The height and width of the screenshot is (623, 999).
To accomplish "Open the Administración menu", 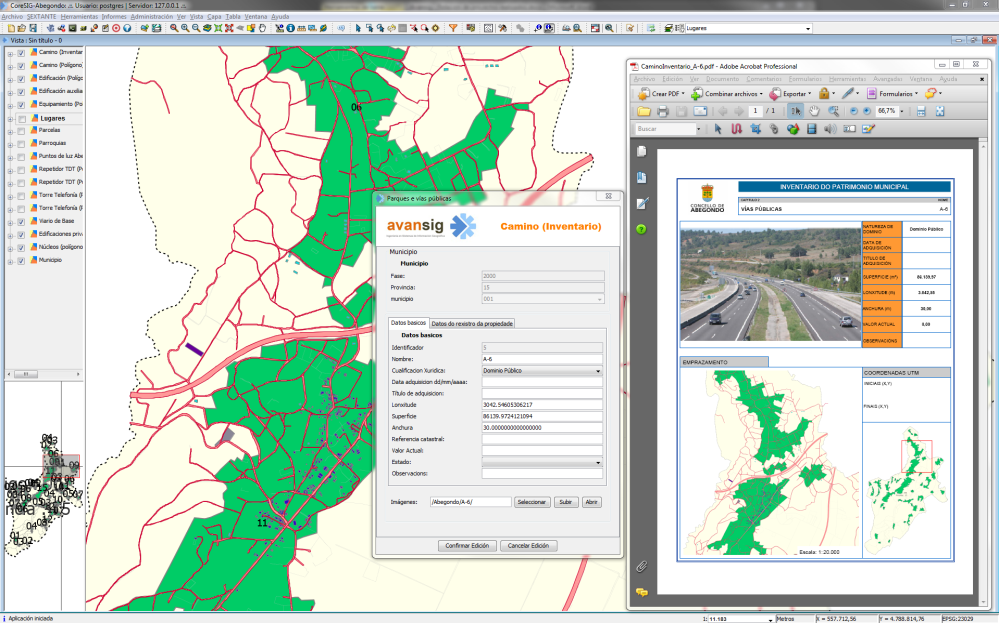I will click(152, 17).
